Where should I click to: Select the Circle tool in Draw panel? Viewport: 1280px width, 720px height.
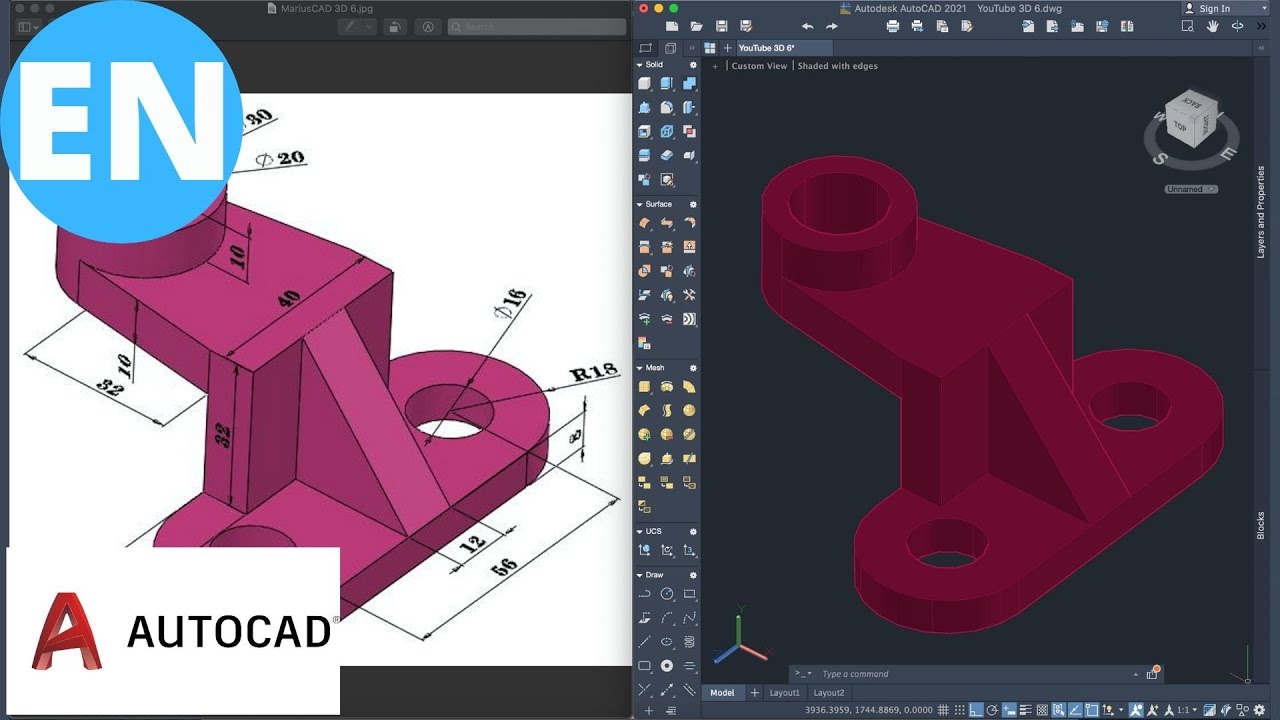(x=667, y=594)
